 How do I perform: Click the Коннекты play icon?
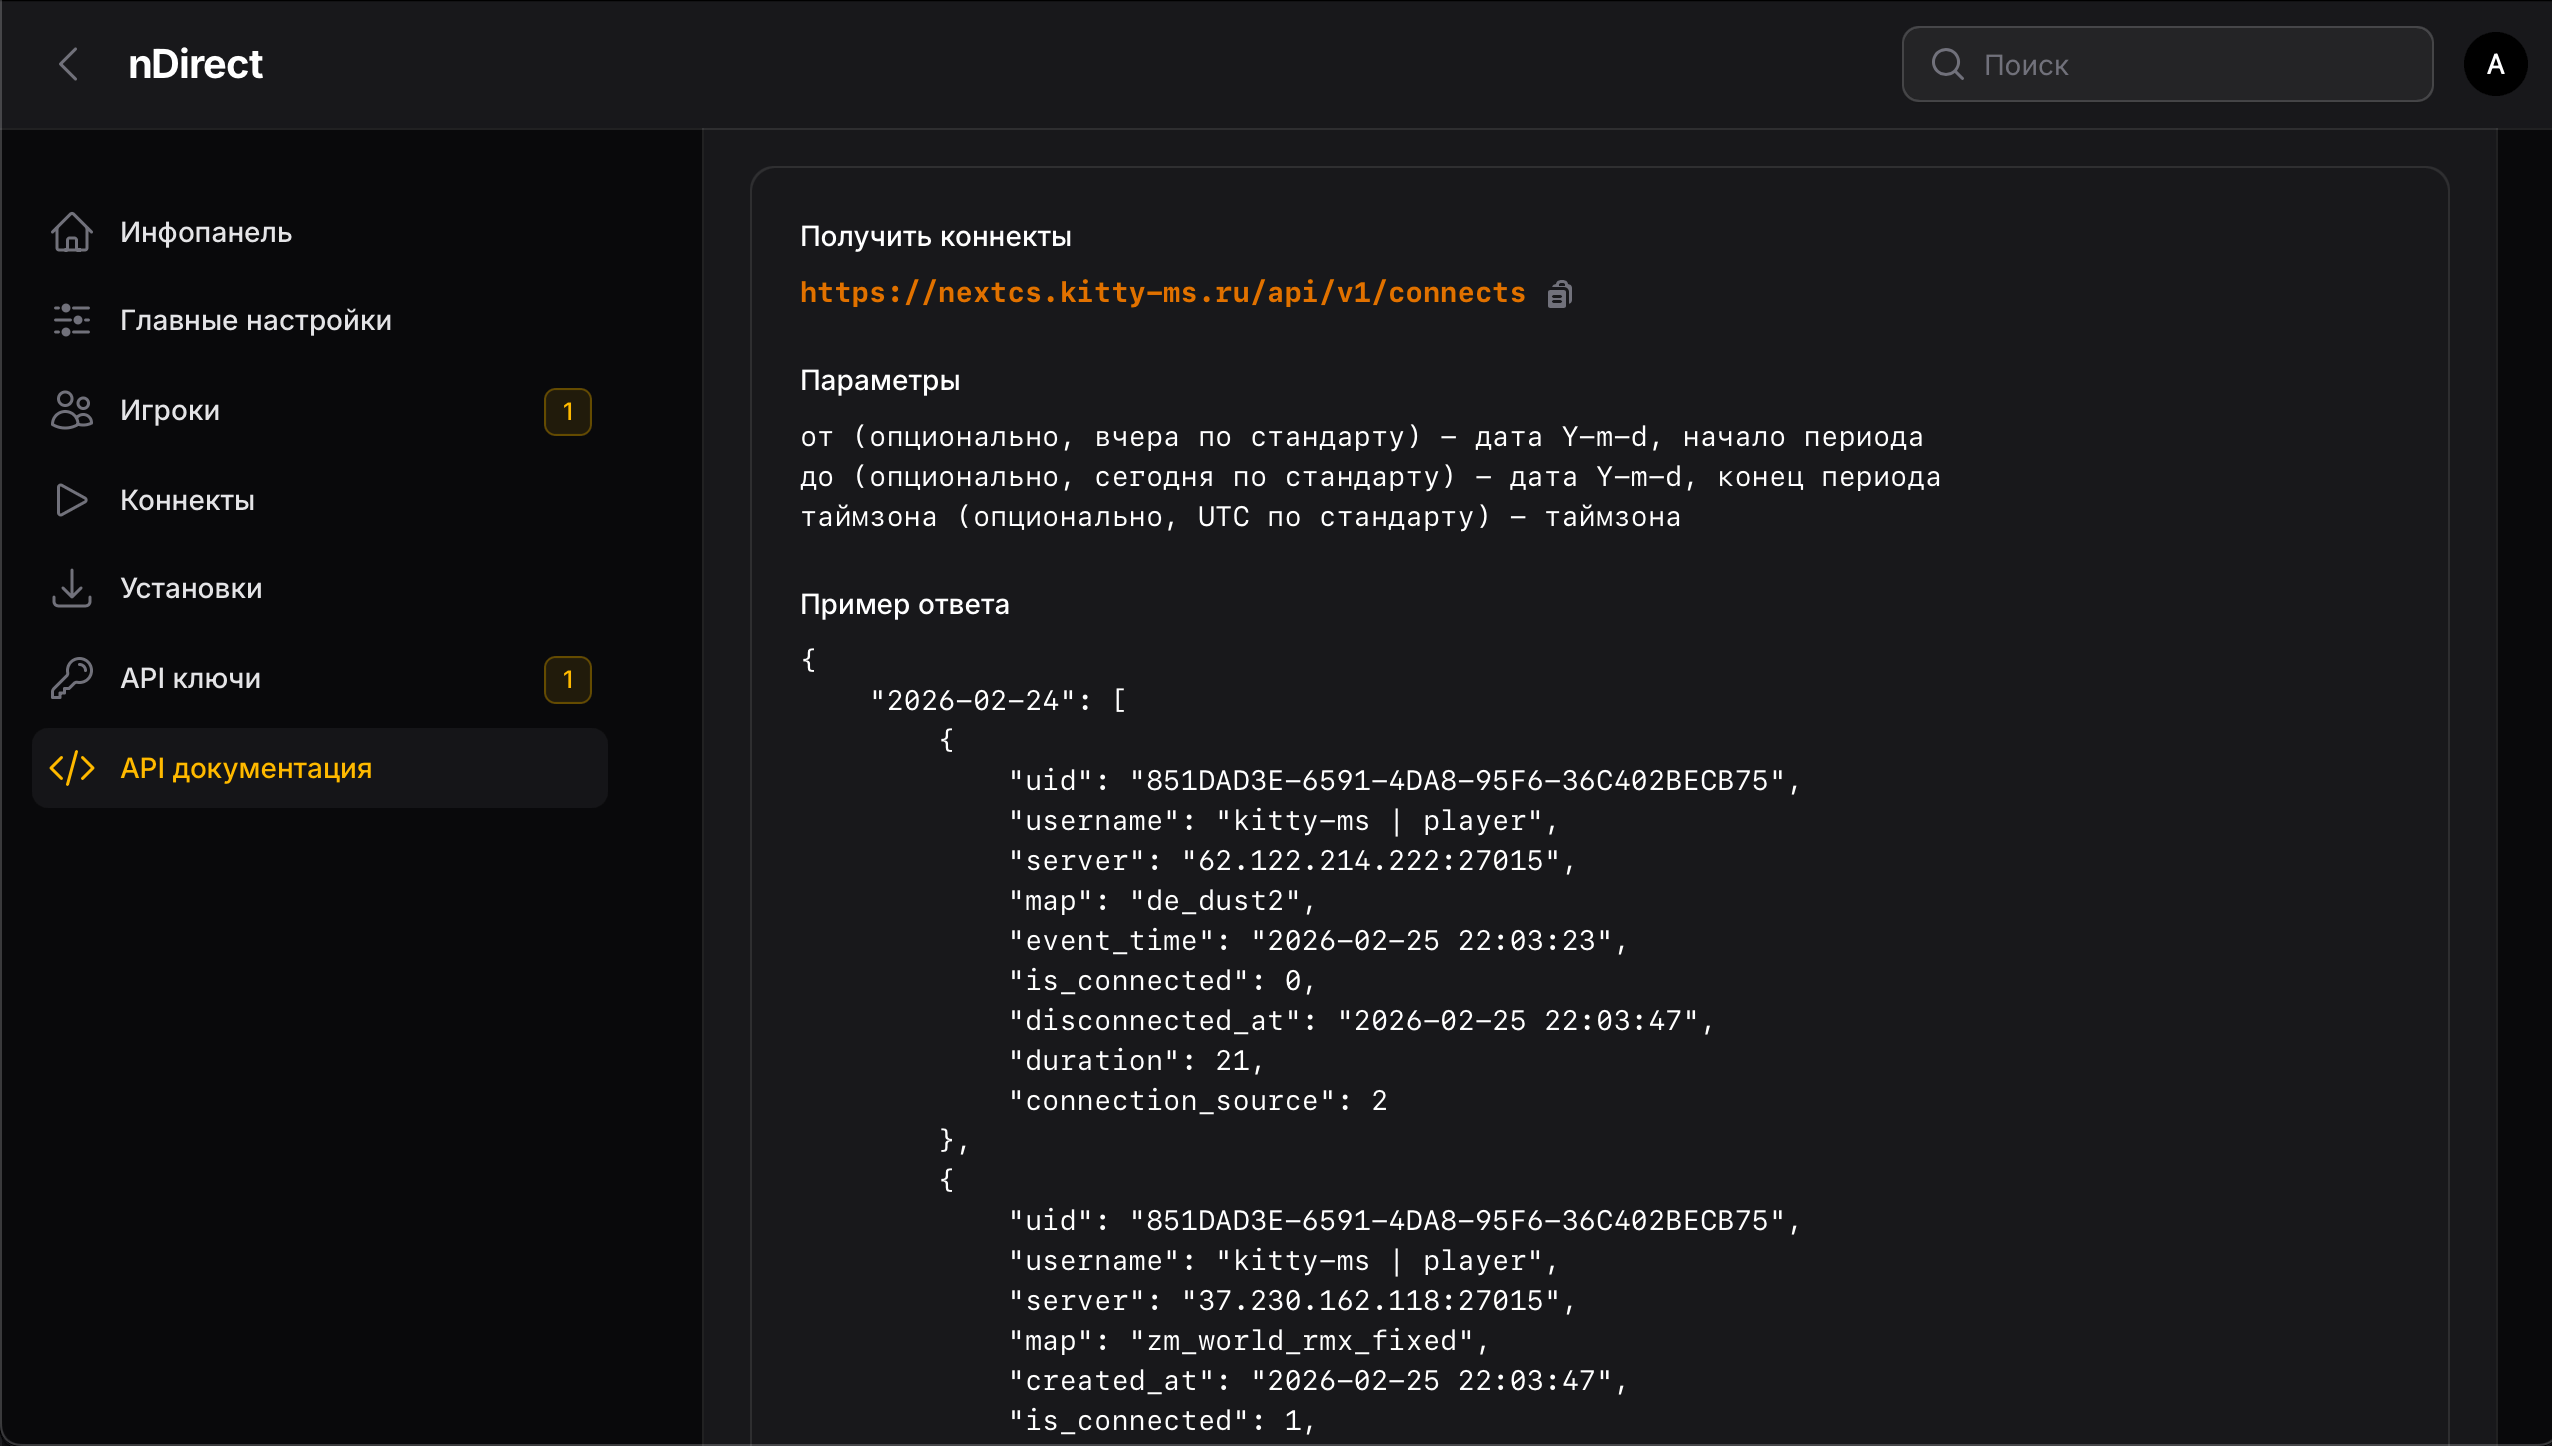[71, 499]
